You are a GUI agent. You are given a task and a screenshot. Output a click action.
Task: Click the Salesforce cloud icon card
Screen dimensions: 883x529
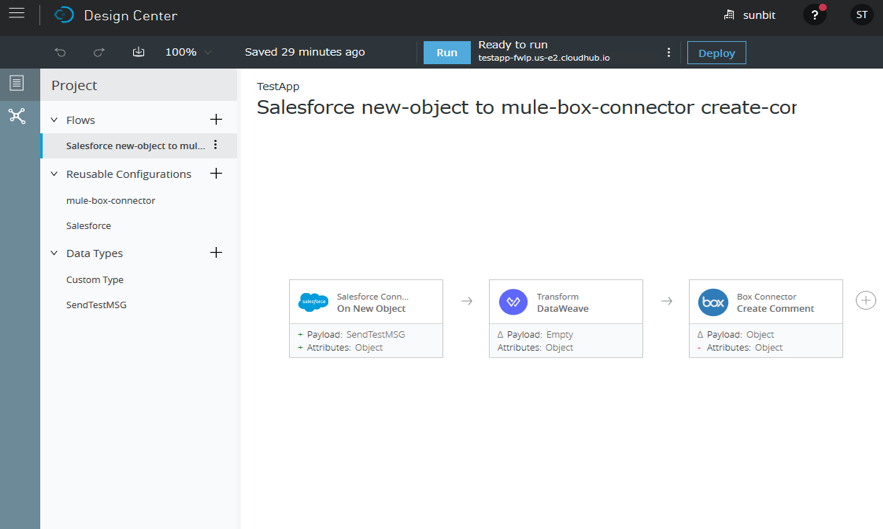coord(313,302)
